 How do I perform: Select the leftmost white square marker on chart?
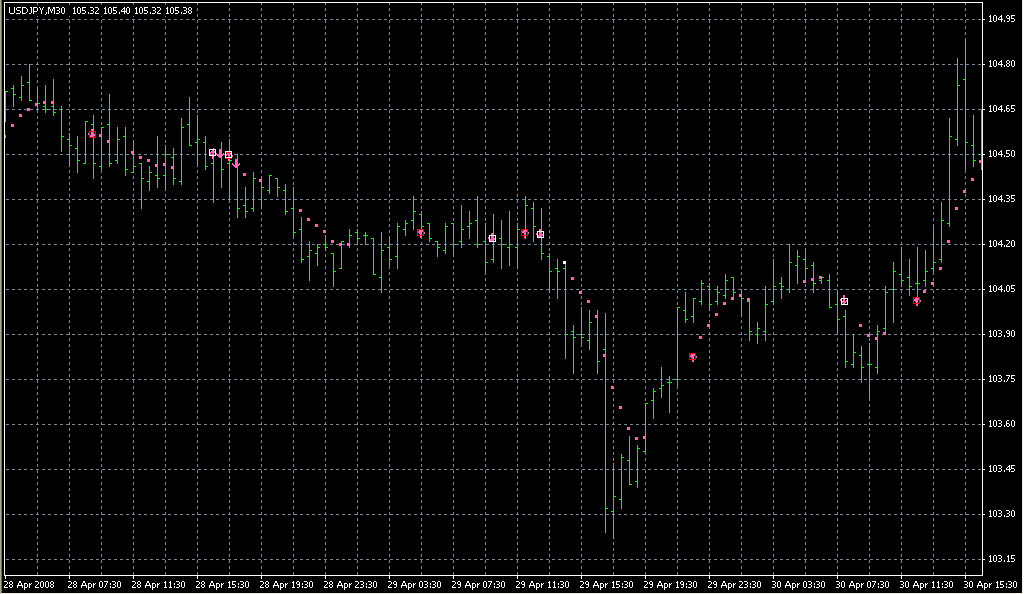click(x=213, y=153)
